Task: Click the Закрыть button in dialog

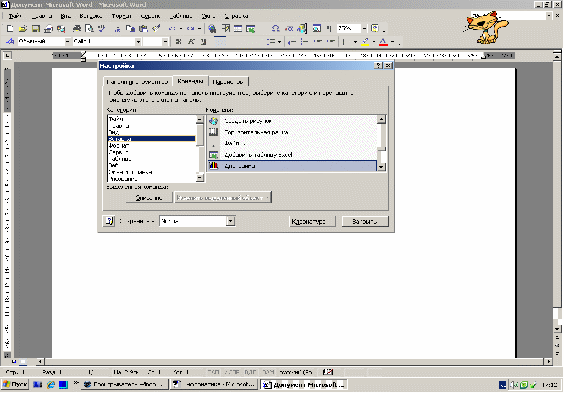Action: (365, 221)
